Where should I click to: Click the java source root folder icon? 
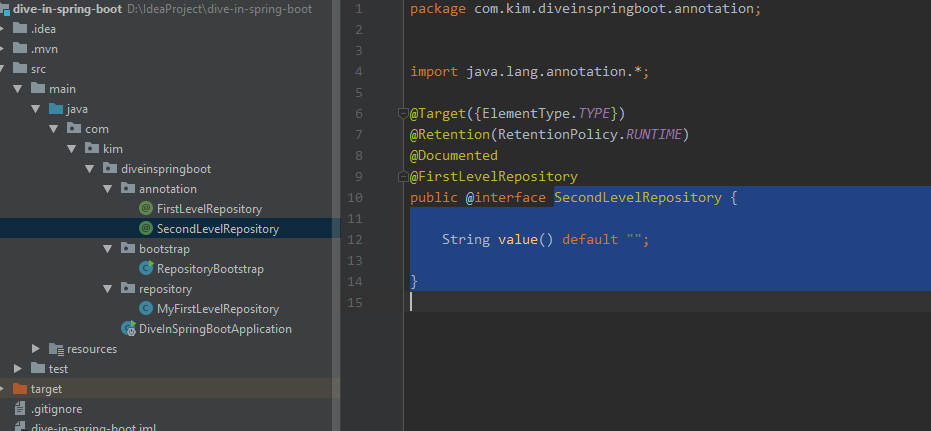(x=56, y=109)
